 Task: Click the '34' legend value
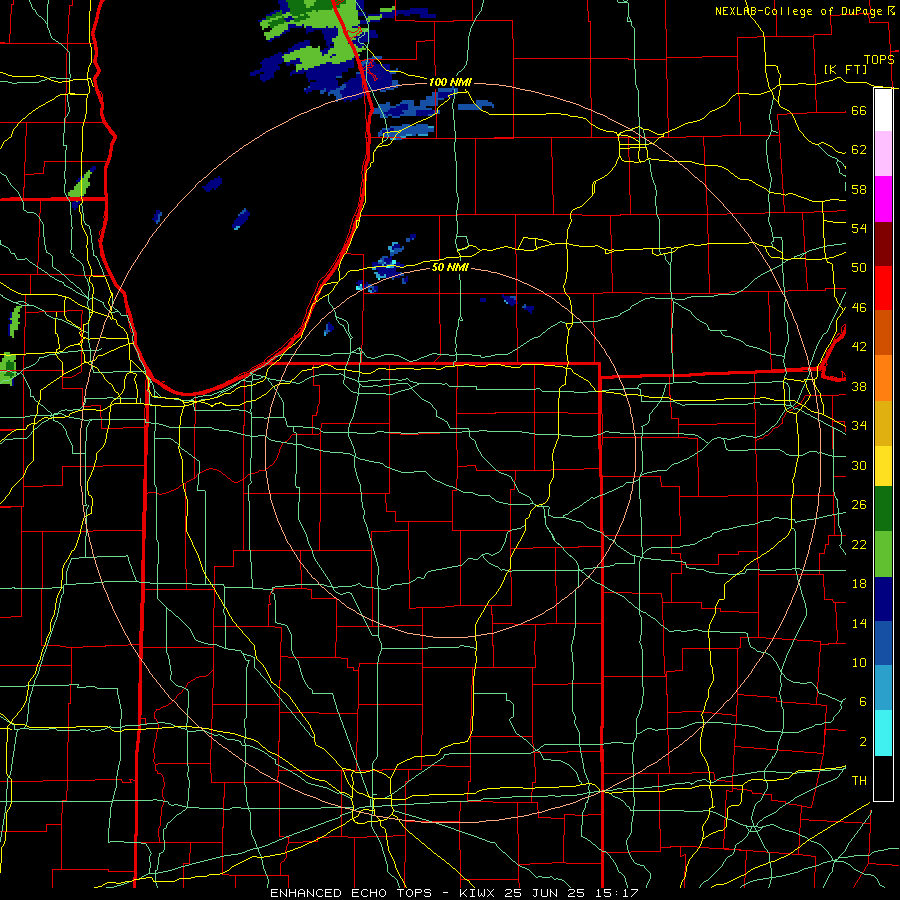pos(859,426)
